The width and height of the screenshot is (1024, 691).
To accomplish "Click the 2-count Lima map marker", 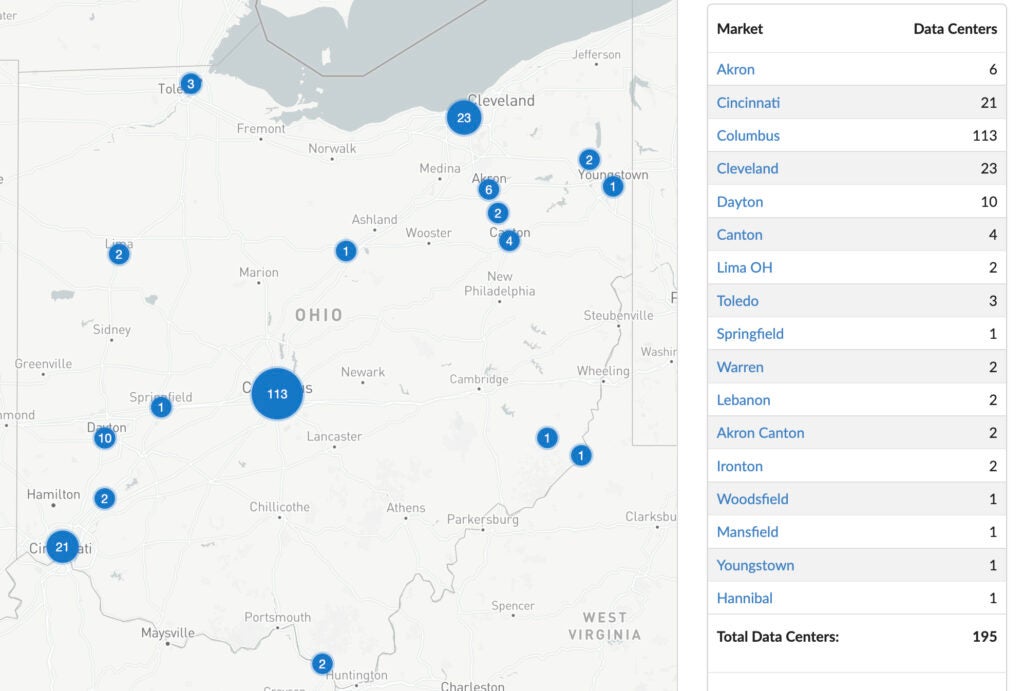I will (118, 253).
